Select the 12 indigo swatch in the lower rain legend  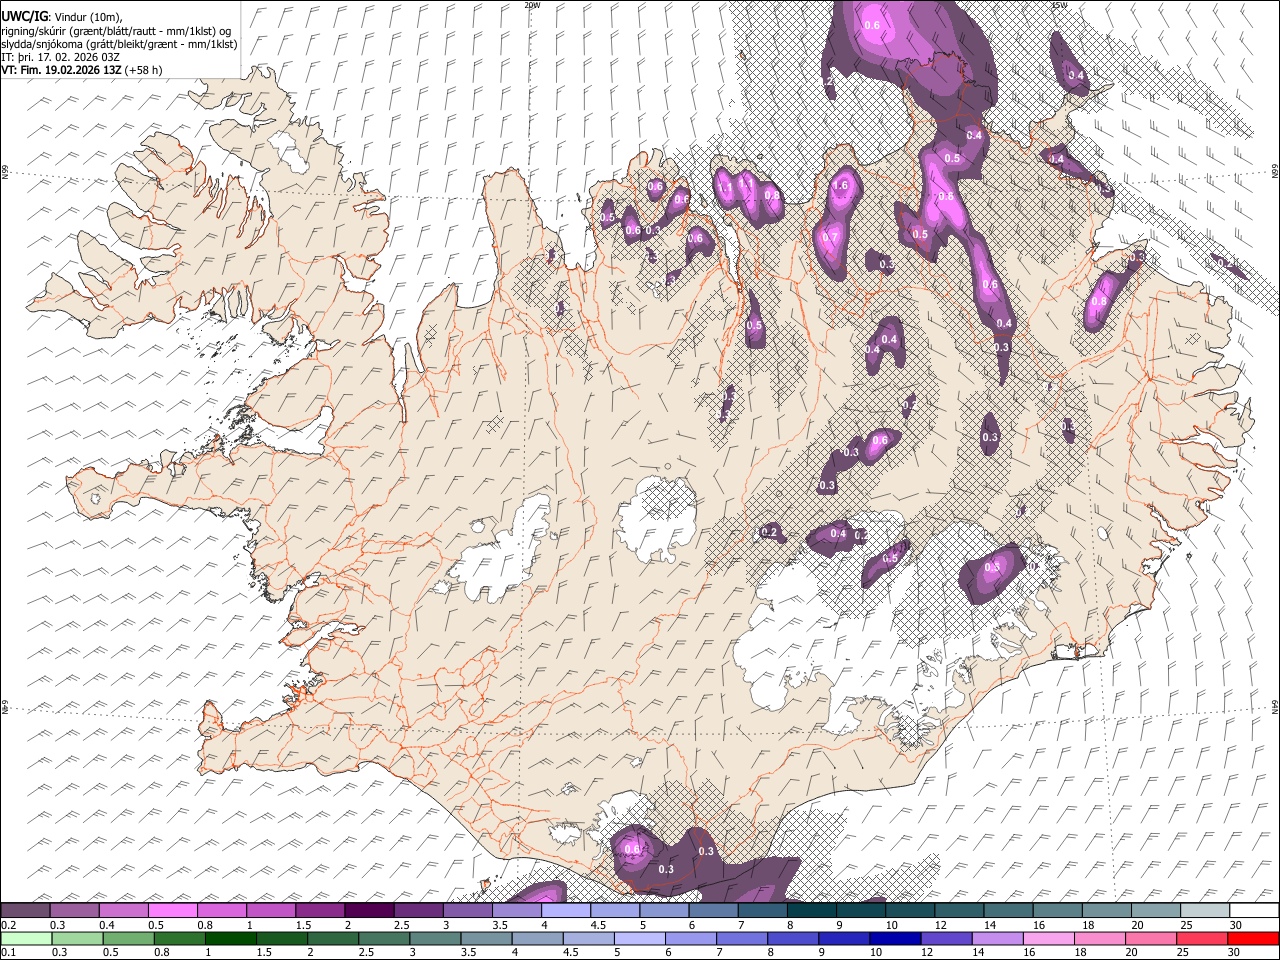(x=946, y=938)
